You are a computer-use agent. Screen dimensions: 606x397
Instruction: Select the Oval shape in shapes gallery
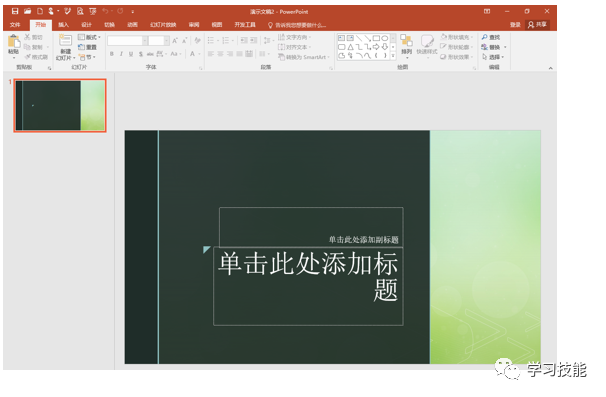(385, 38)
